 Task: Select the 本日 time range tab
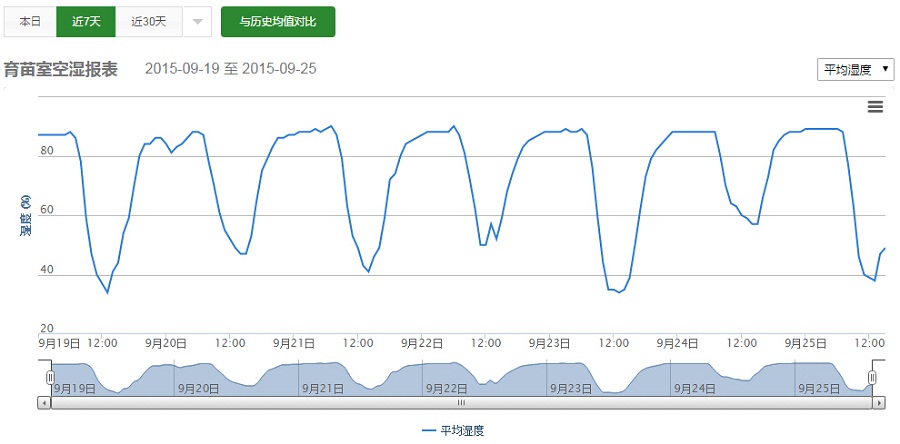(x=30, y=22)
